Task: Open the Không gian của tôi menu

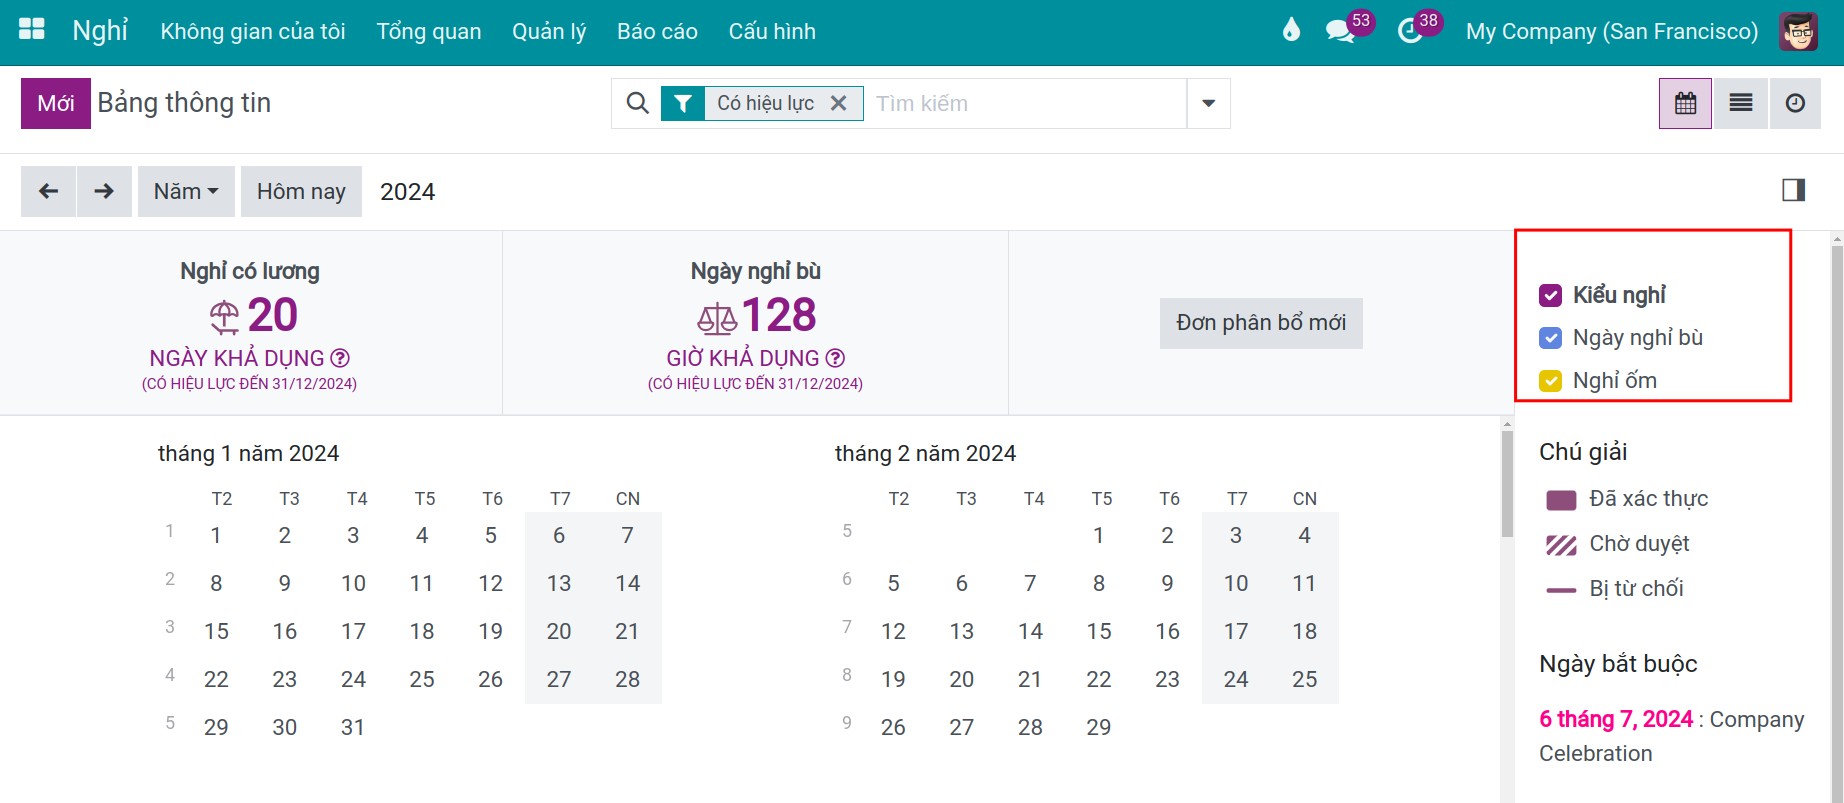Action: click(253, 31)
